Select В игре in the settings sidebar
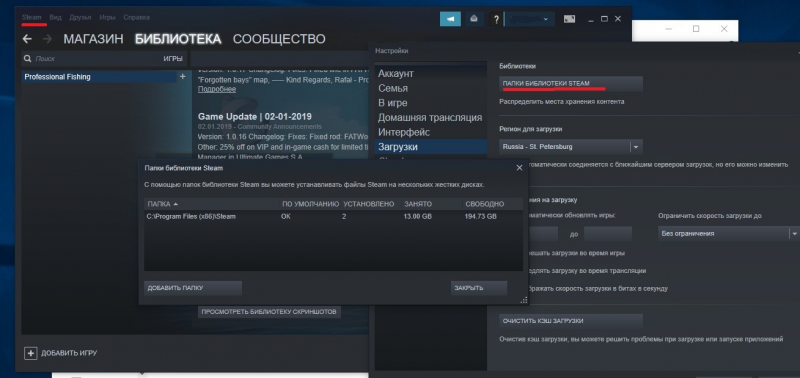This screenshot has width=800, height=378. point(392,103)
